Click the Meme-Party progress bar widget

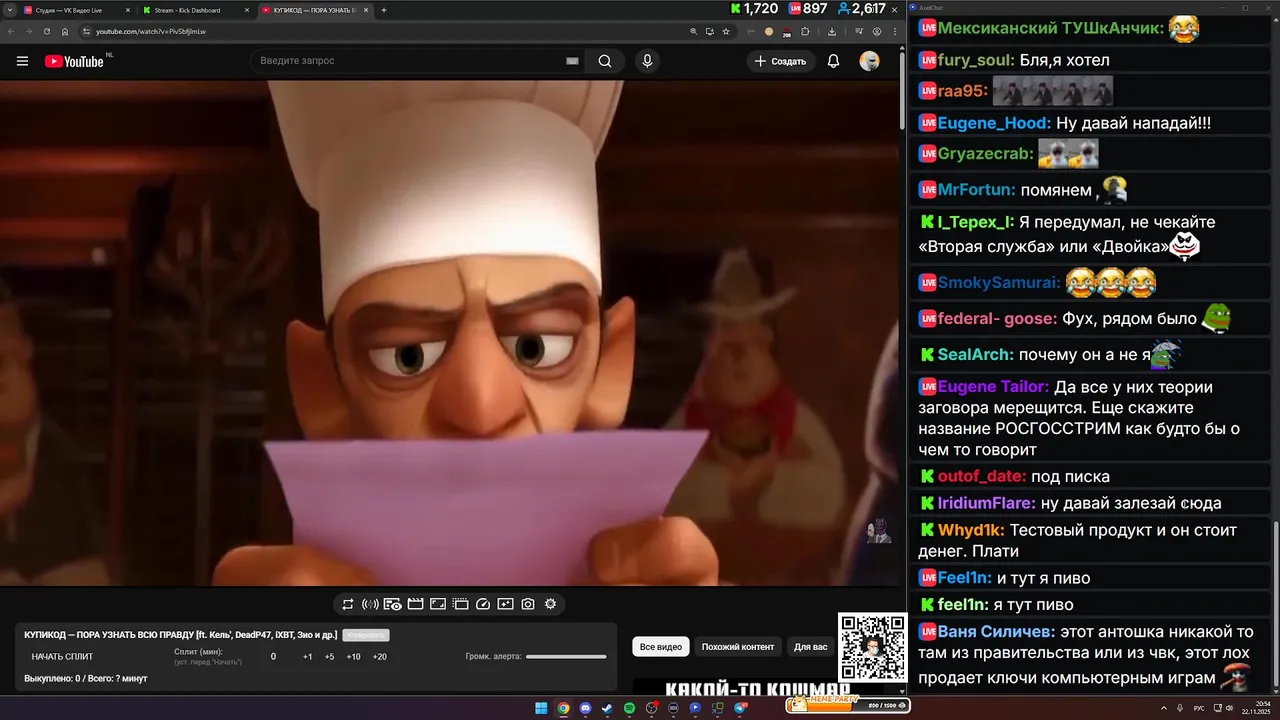(847, 705)
